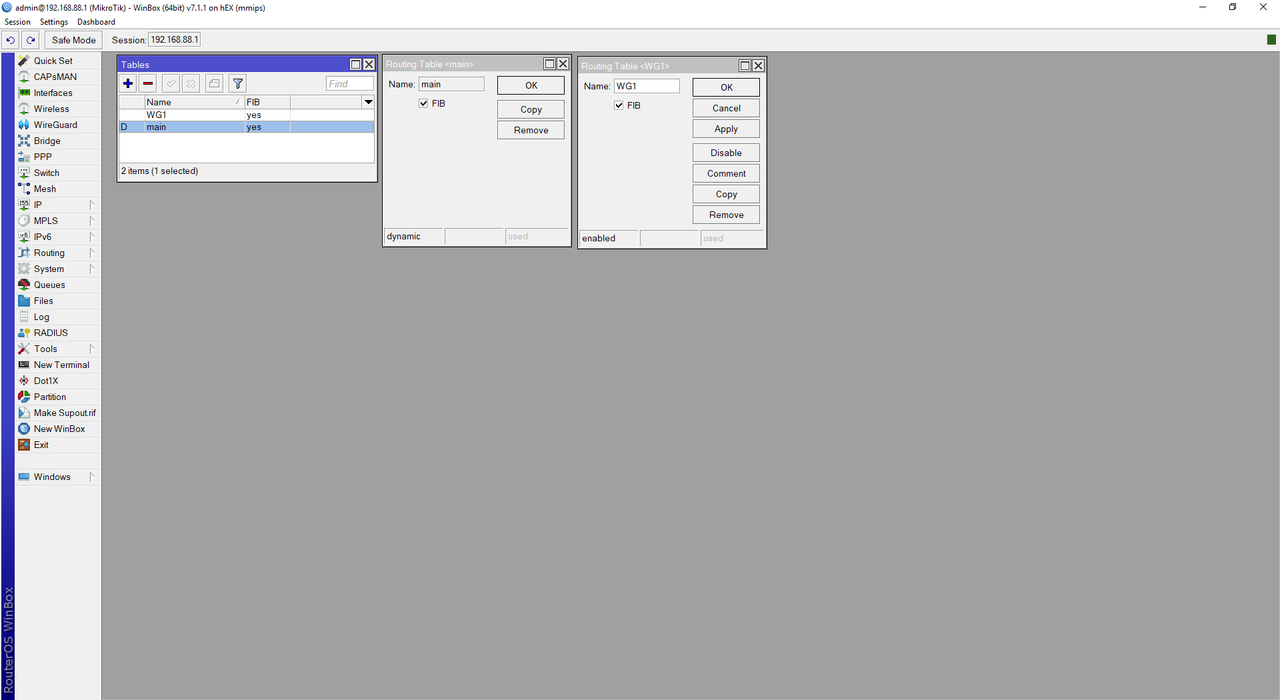
Task: Open RADIUS in the sidebar
Action: 58,333
